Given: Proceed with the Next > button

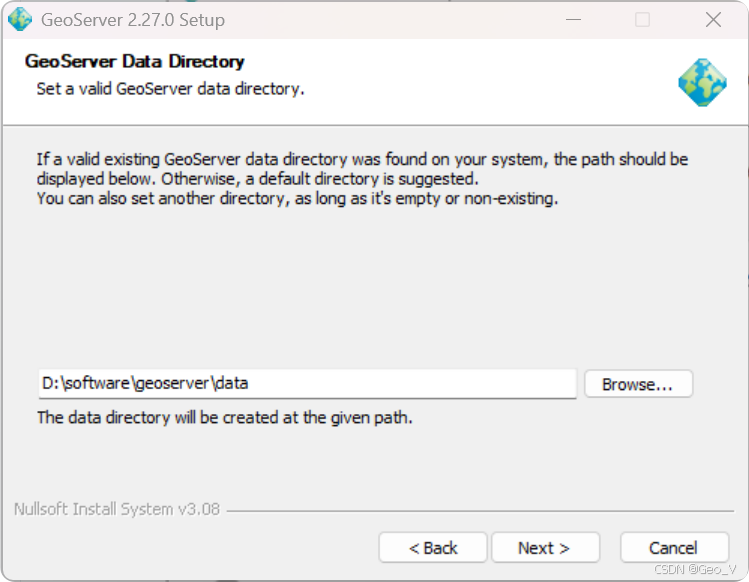Looking at the screenshot, I should [x=546, y=548].
